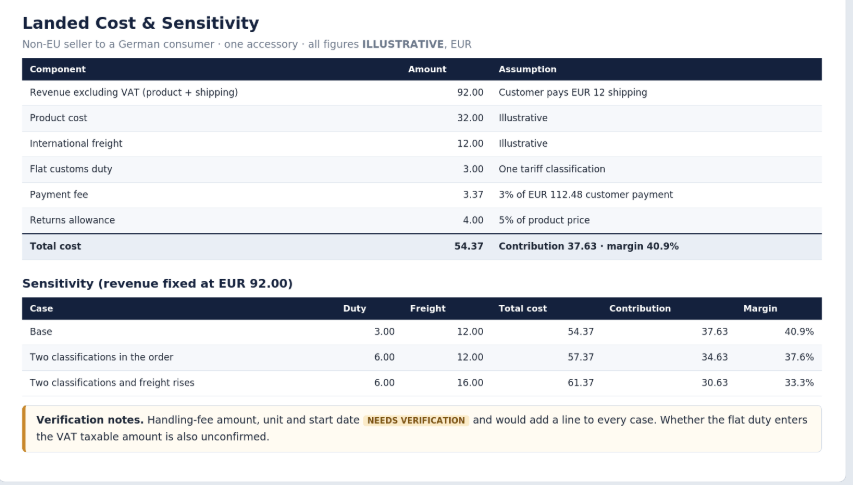Click the Margin column header
The width and height of the screenshot is (853, 485).
tap(760, 308)
